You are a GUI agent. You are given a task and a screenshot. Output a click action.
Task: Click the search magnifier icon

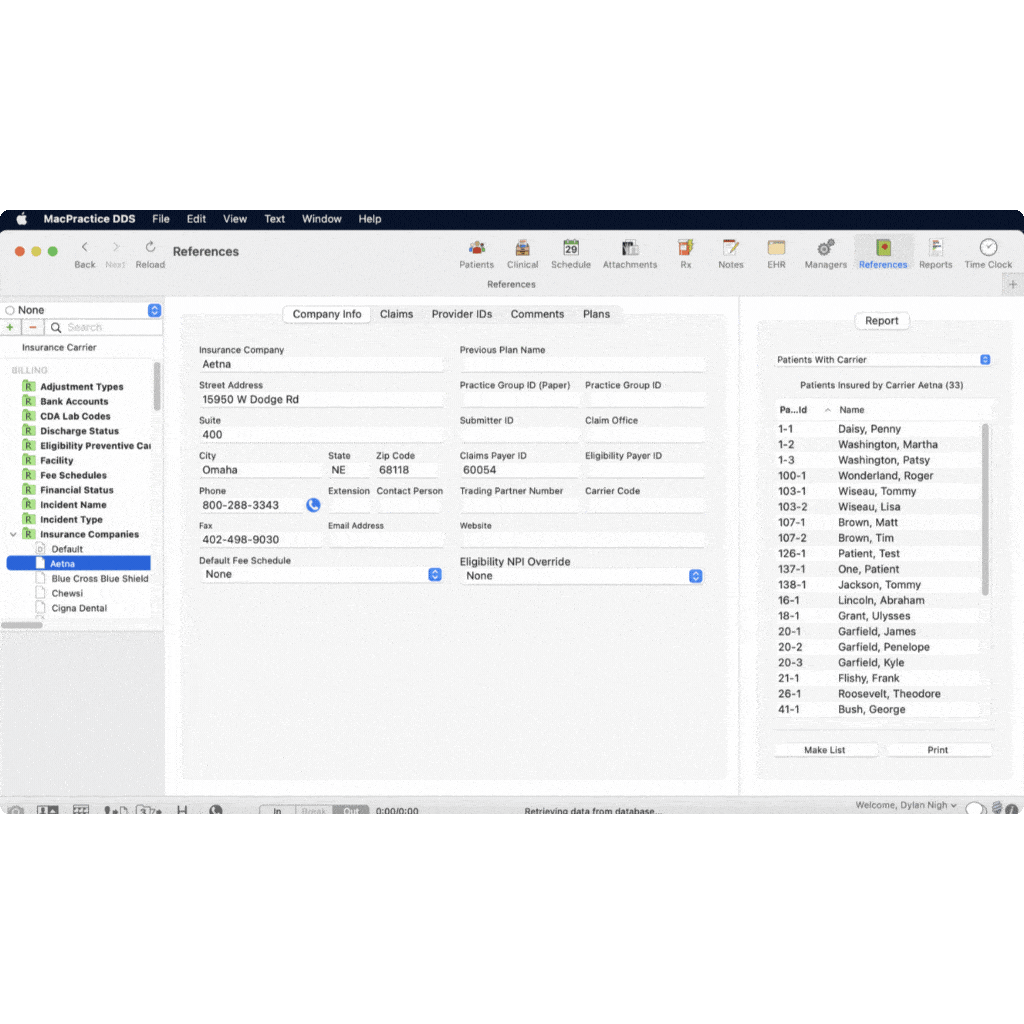(x=56, y=327)
